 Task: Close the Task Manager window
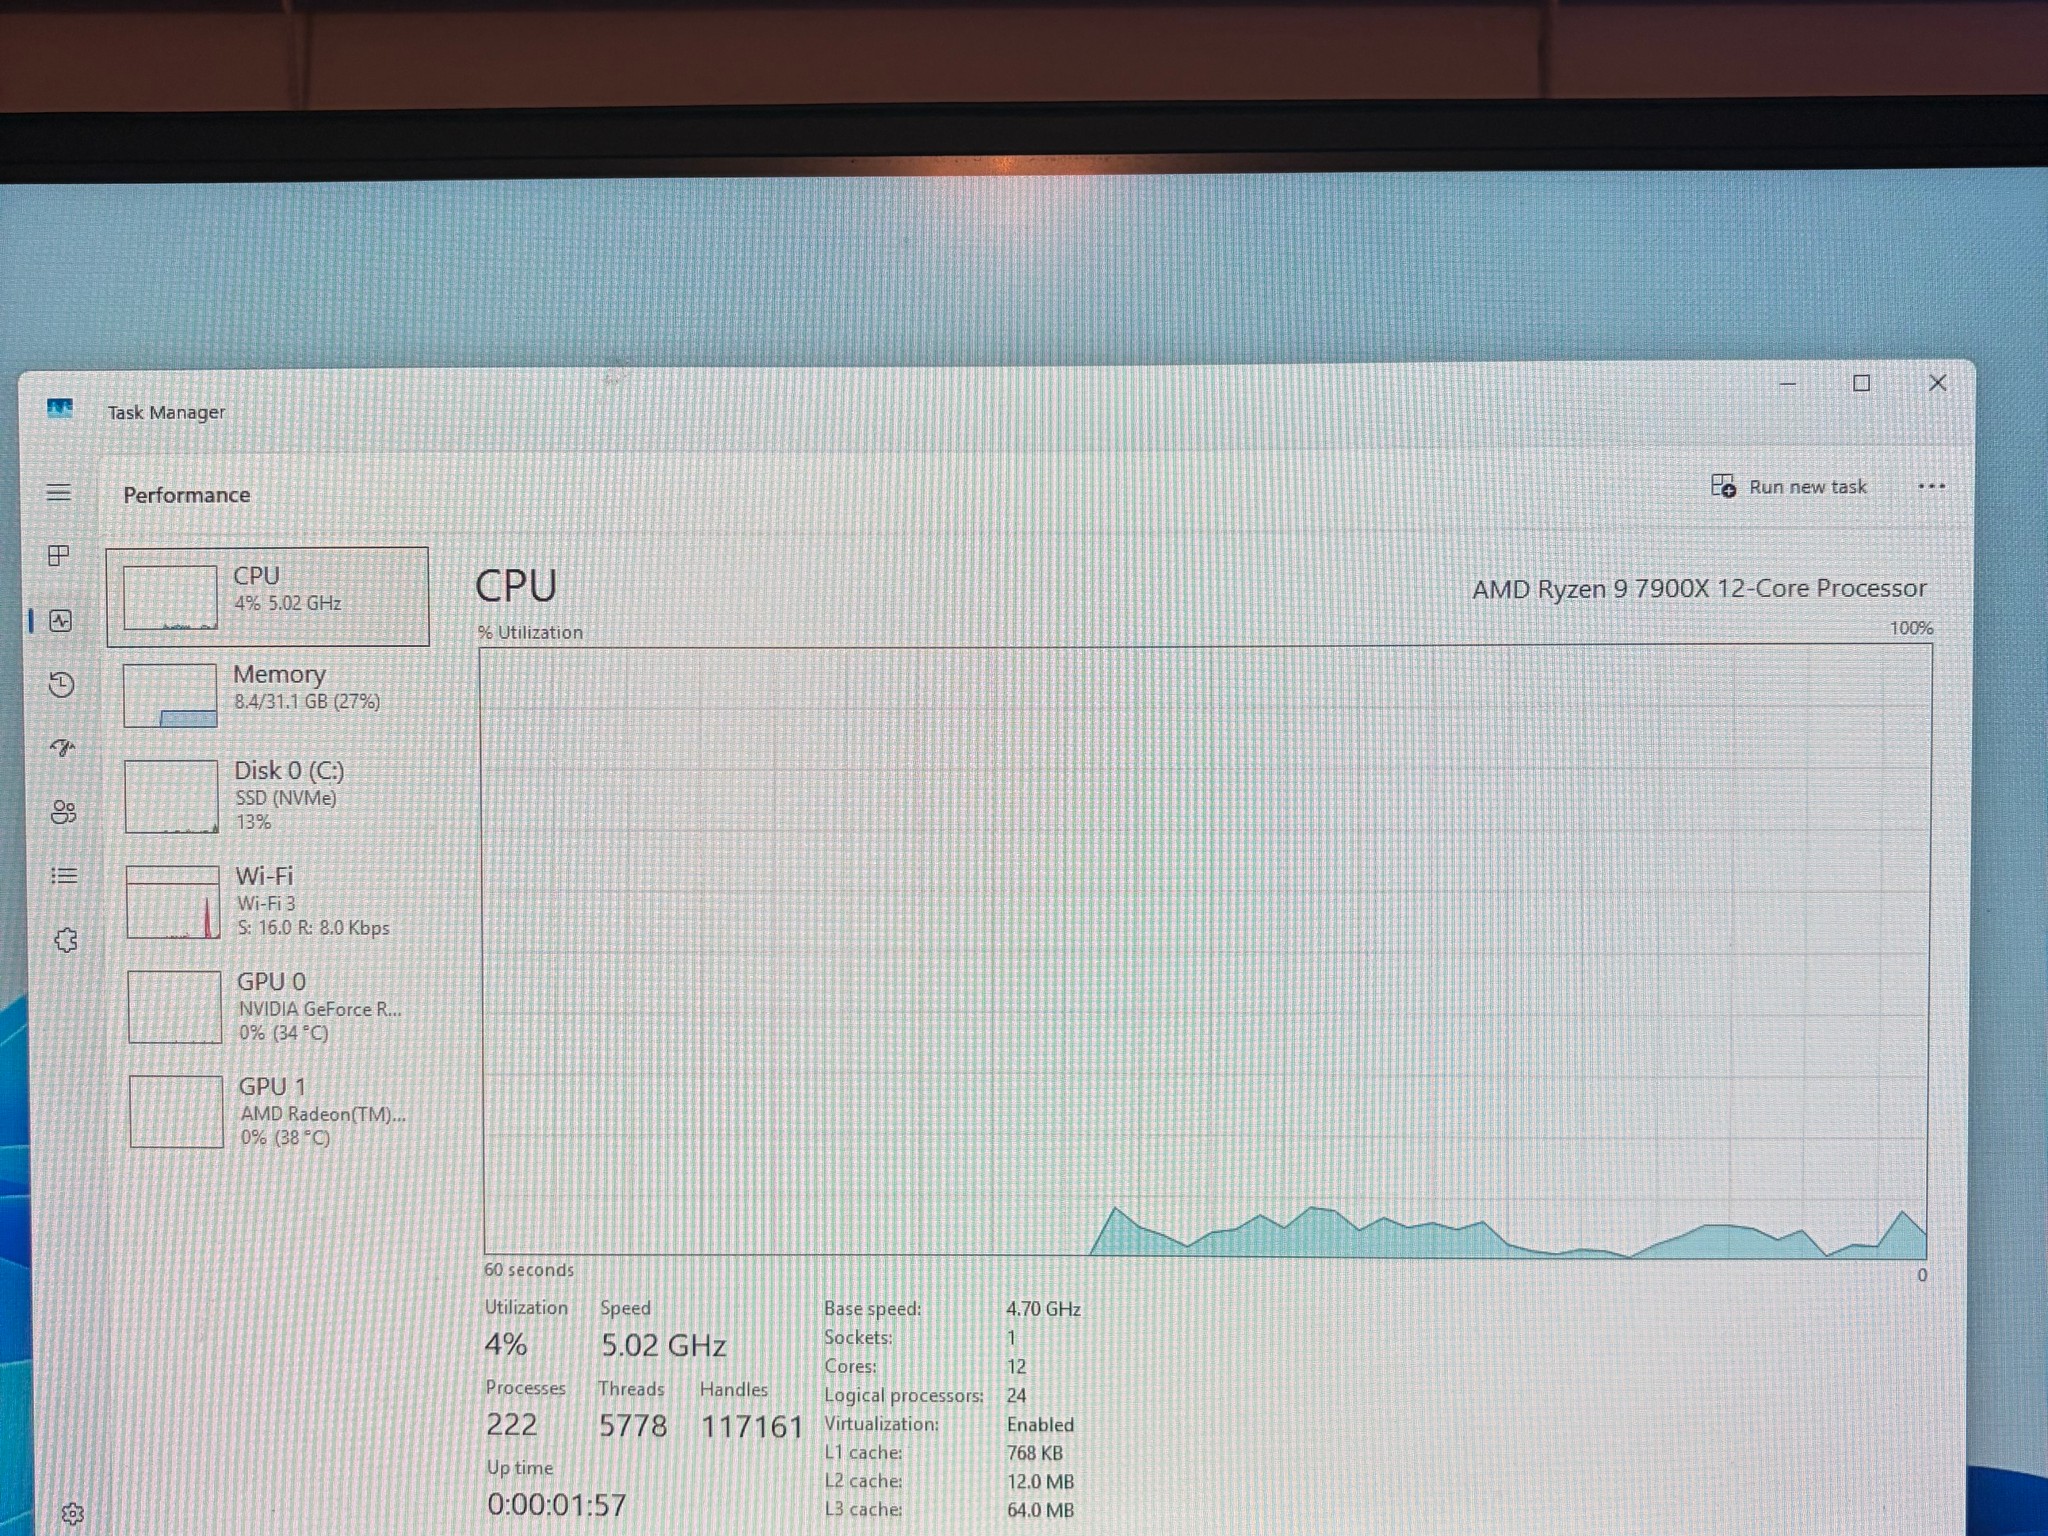(1937, 383)
